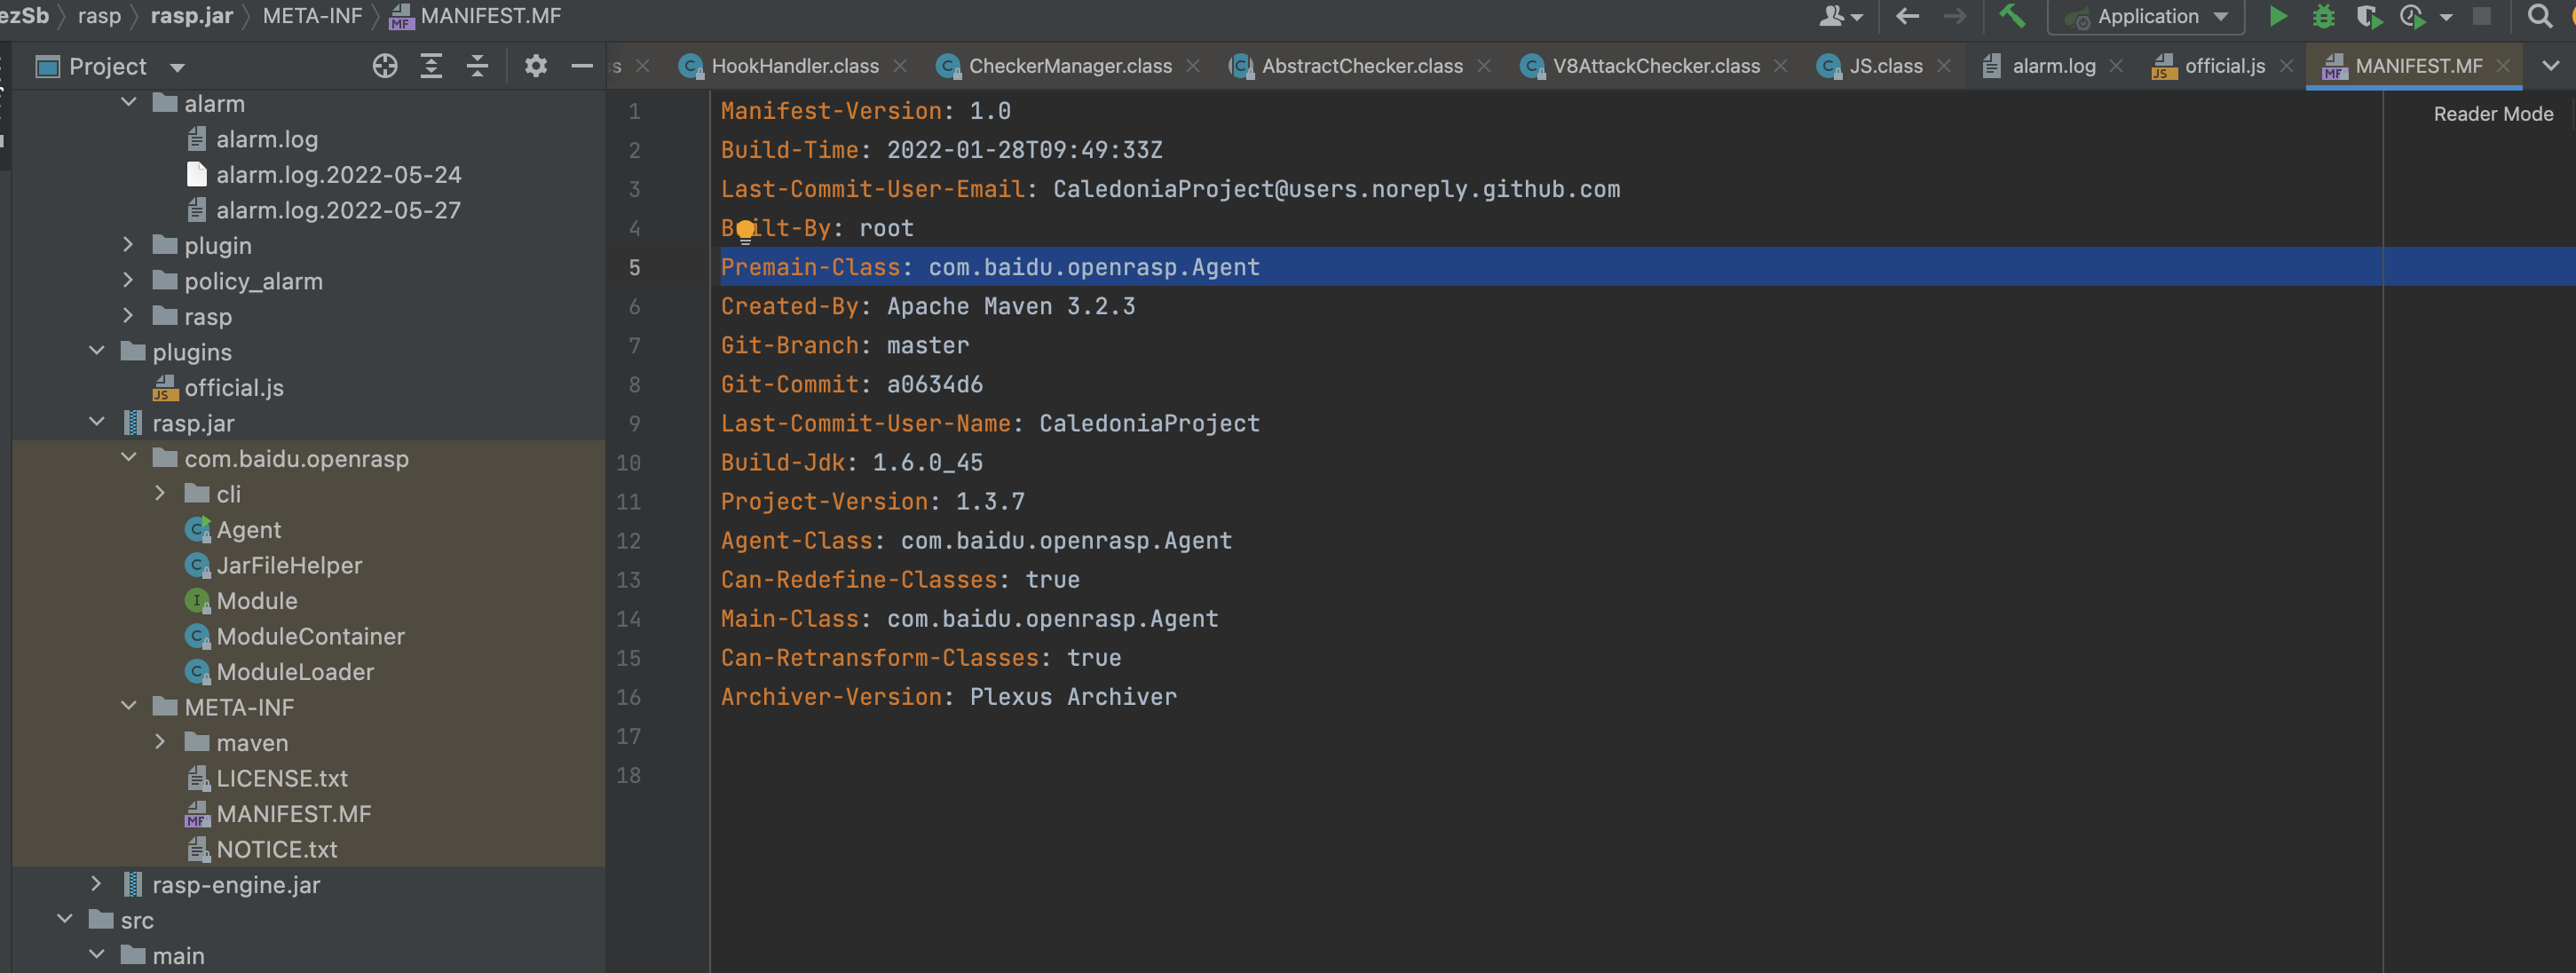2576x973 pixels.
Task: Expand the plugin folder
Action: click(128, 245)
